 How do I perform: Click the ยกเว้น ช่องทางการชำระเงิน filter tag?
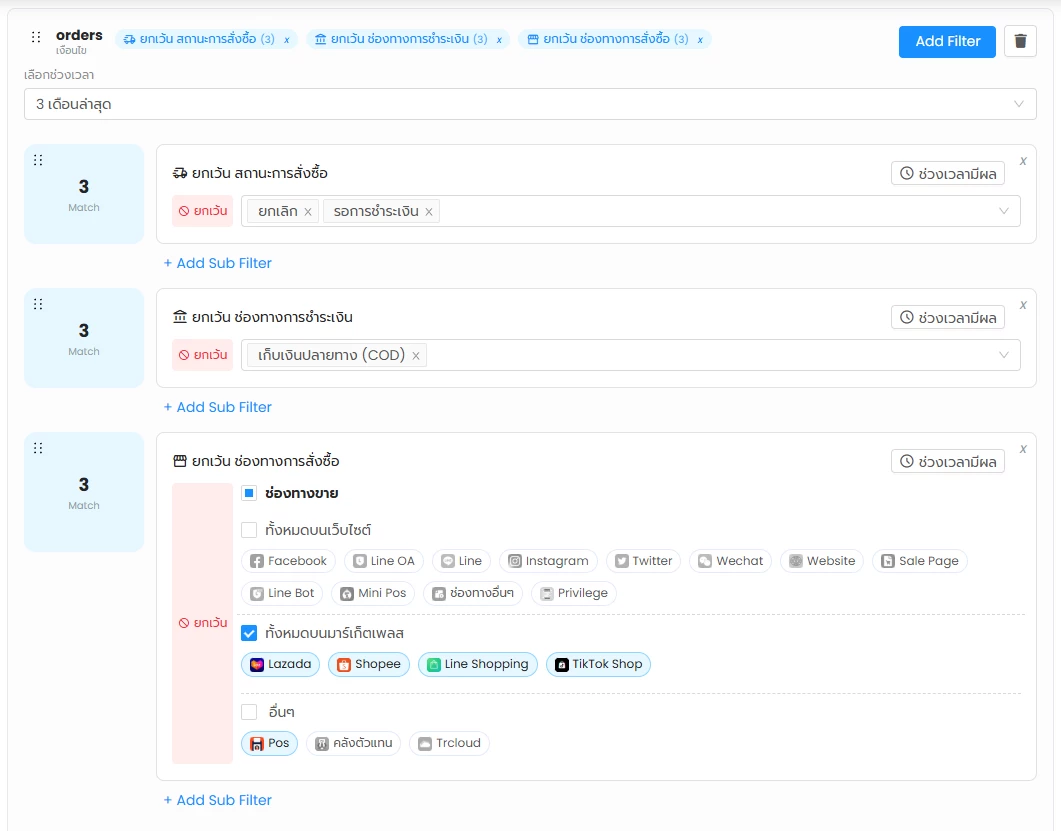[x=400, y=39]
